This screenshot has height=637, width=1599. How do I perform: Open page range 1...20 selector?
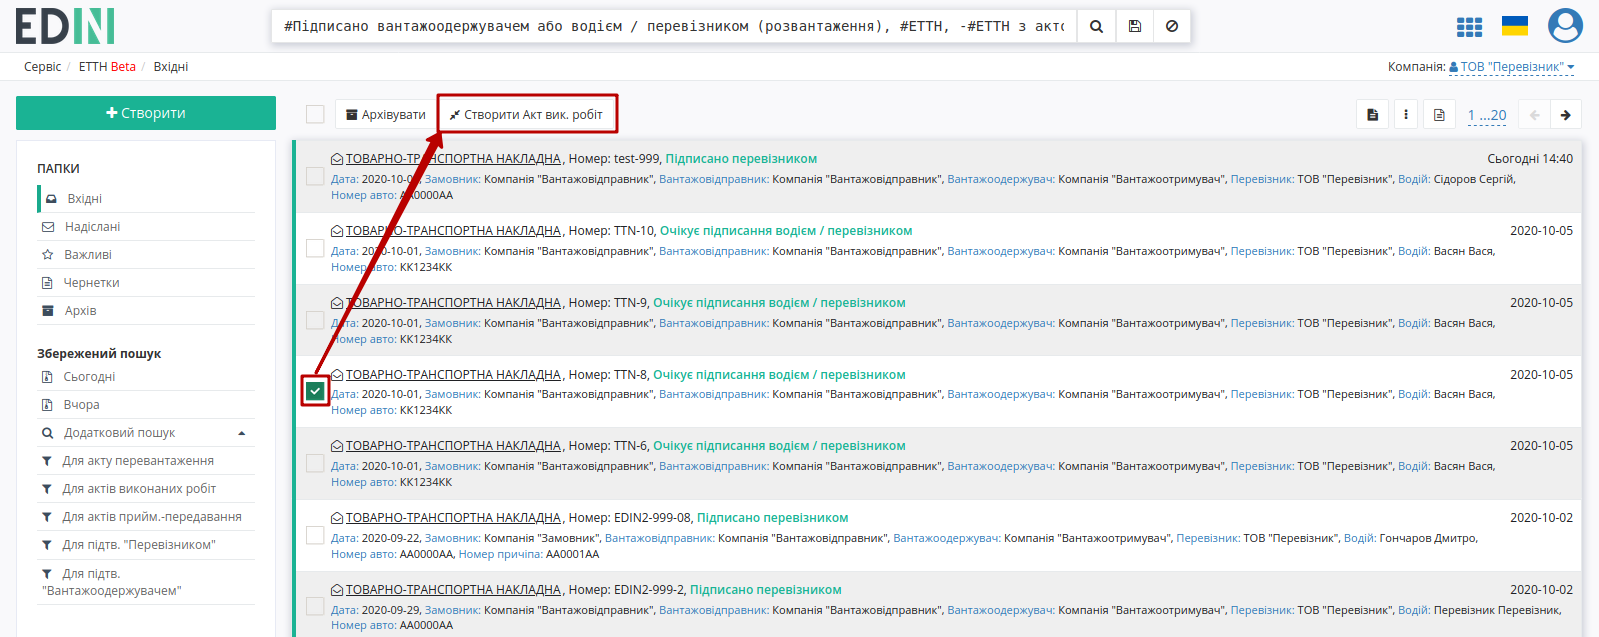click(x=1487, y=115)
